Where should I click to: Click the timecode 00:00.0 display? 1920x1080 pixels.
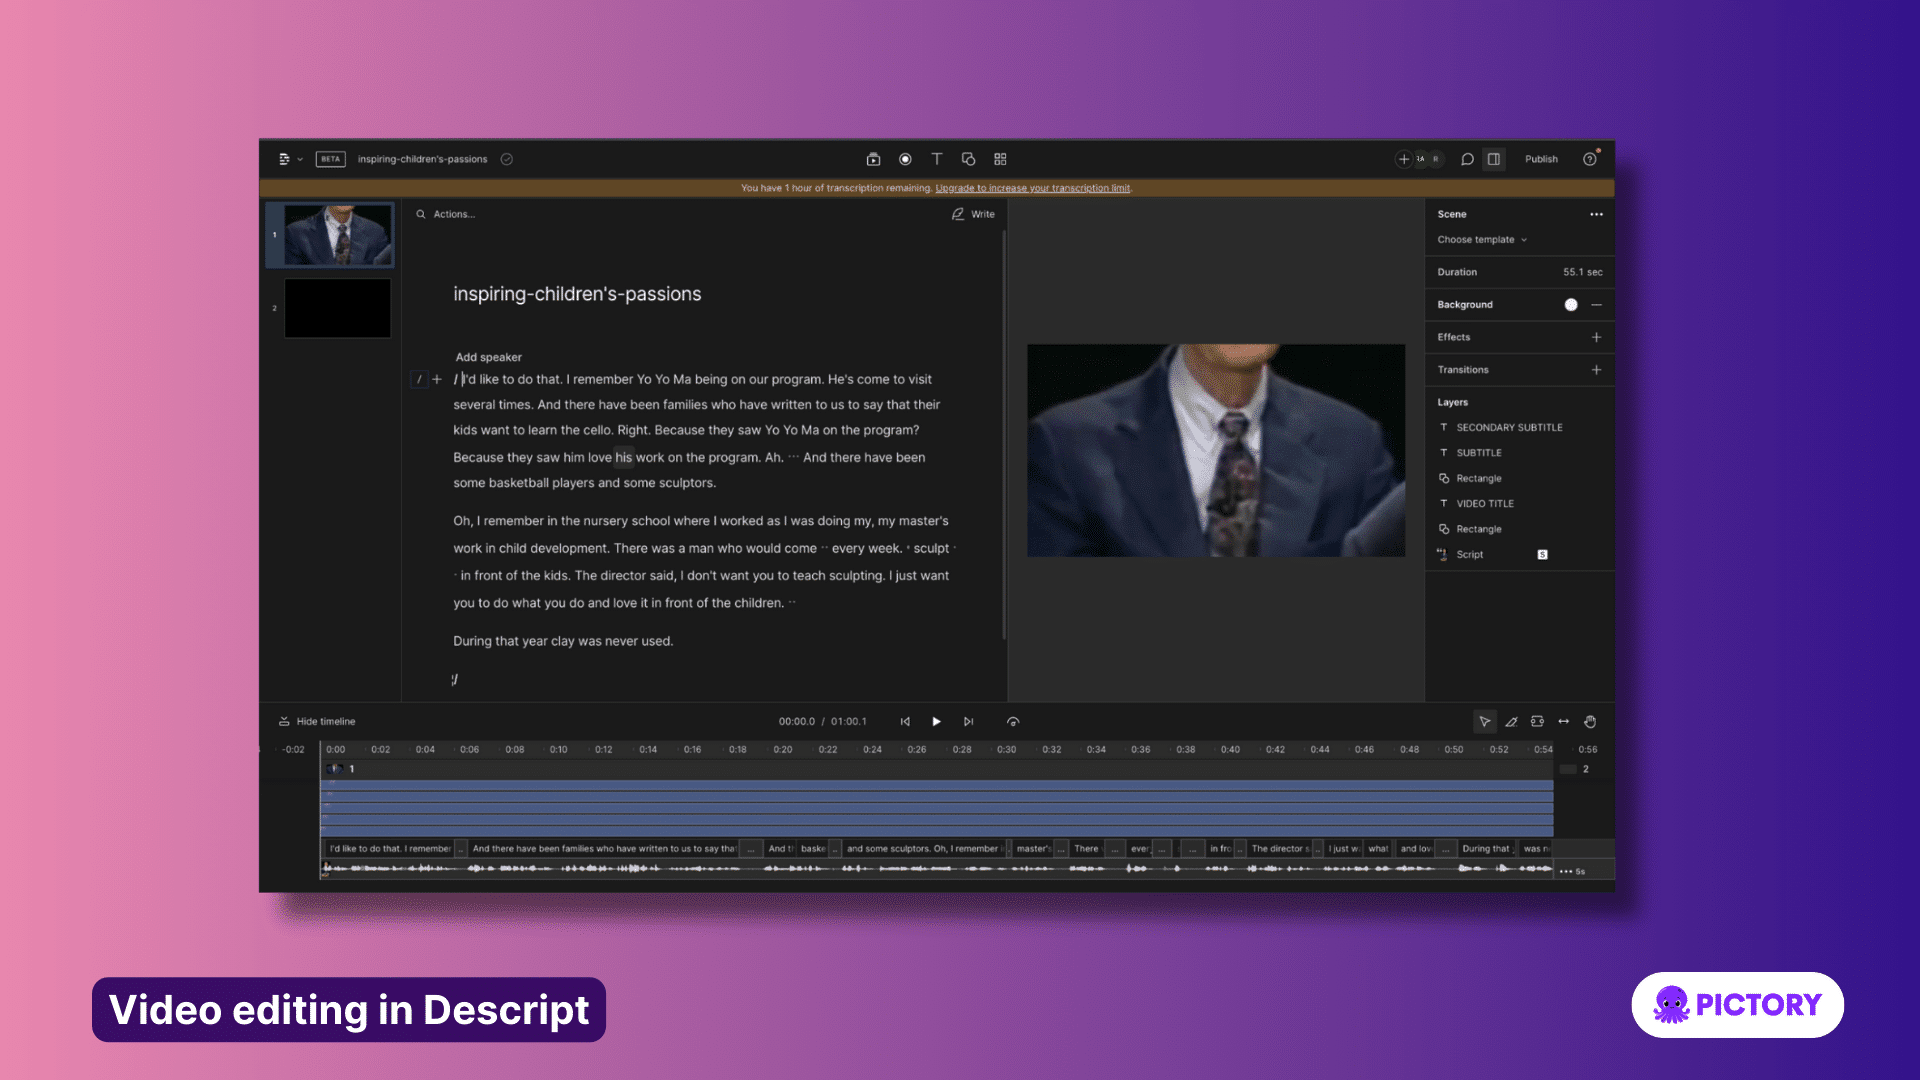point(797,721)
